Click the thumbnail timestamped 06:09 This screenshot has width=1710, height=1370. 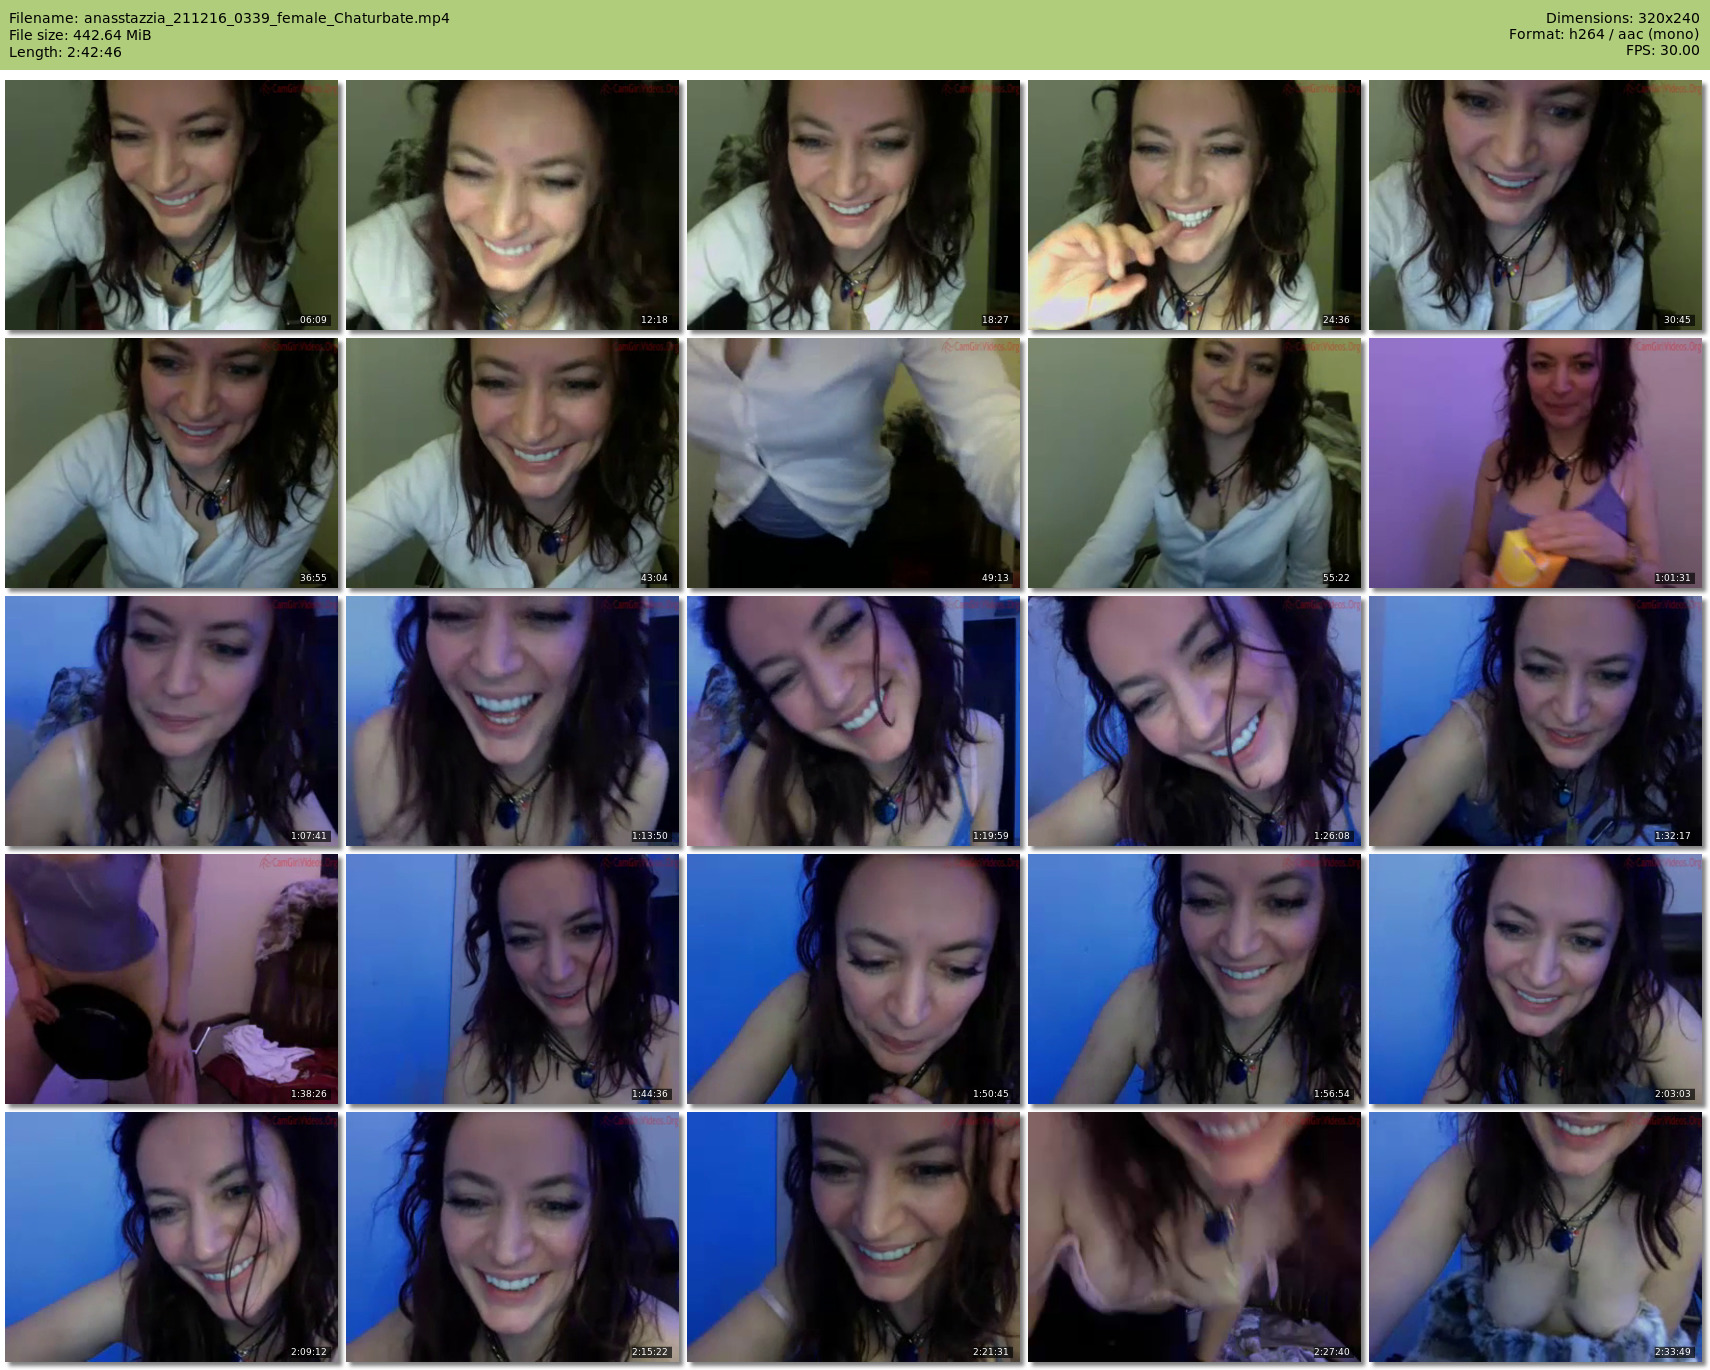tap(171, 205)
